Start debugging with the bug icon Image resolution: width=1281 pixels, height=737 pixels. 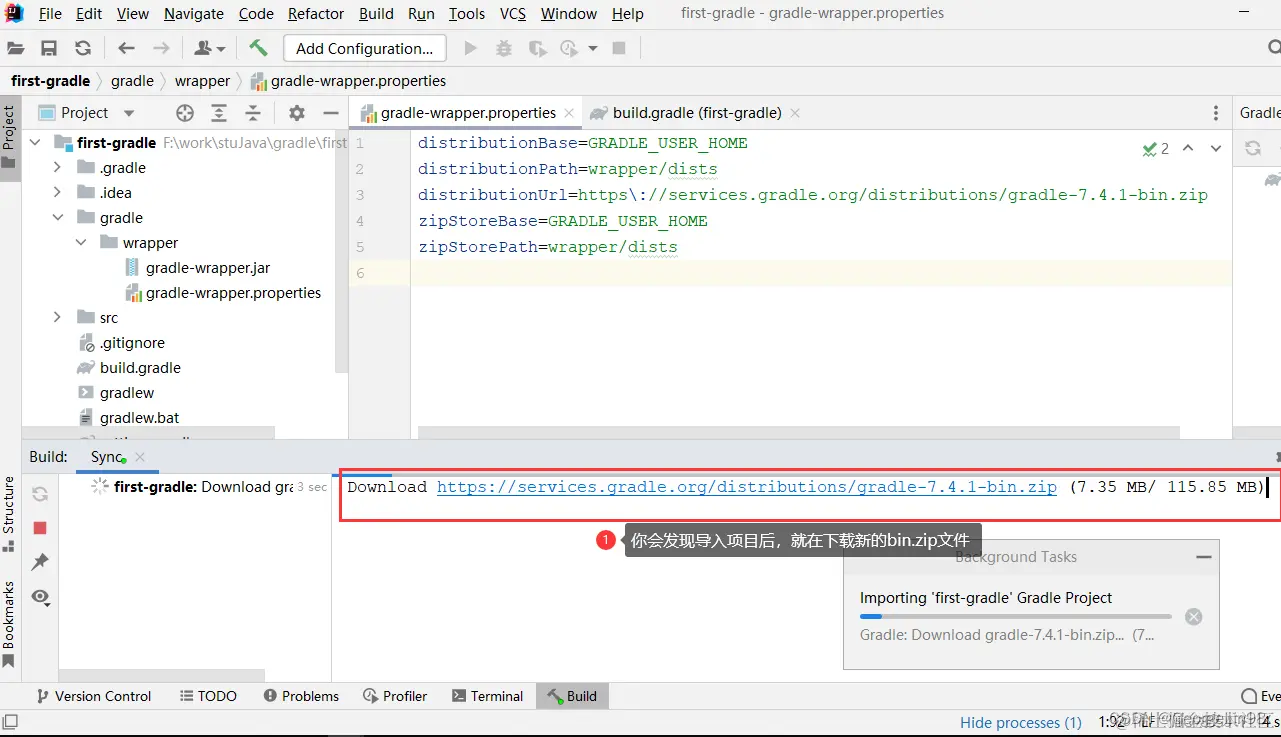pyautogui.click(x=504, y=48)
